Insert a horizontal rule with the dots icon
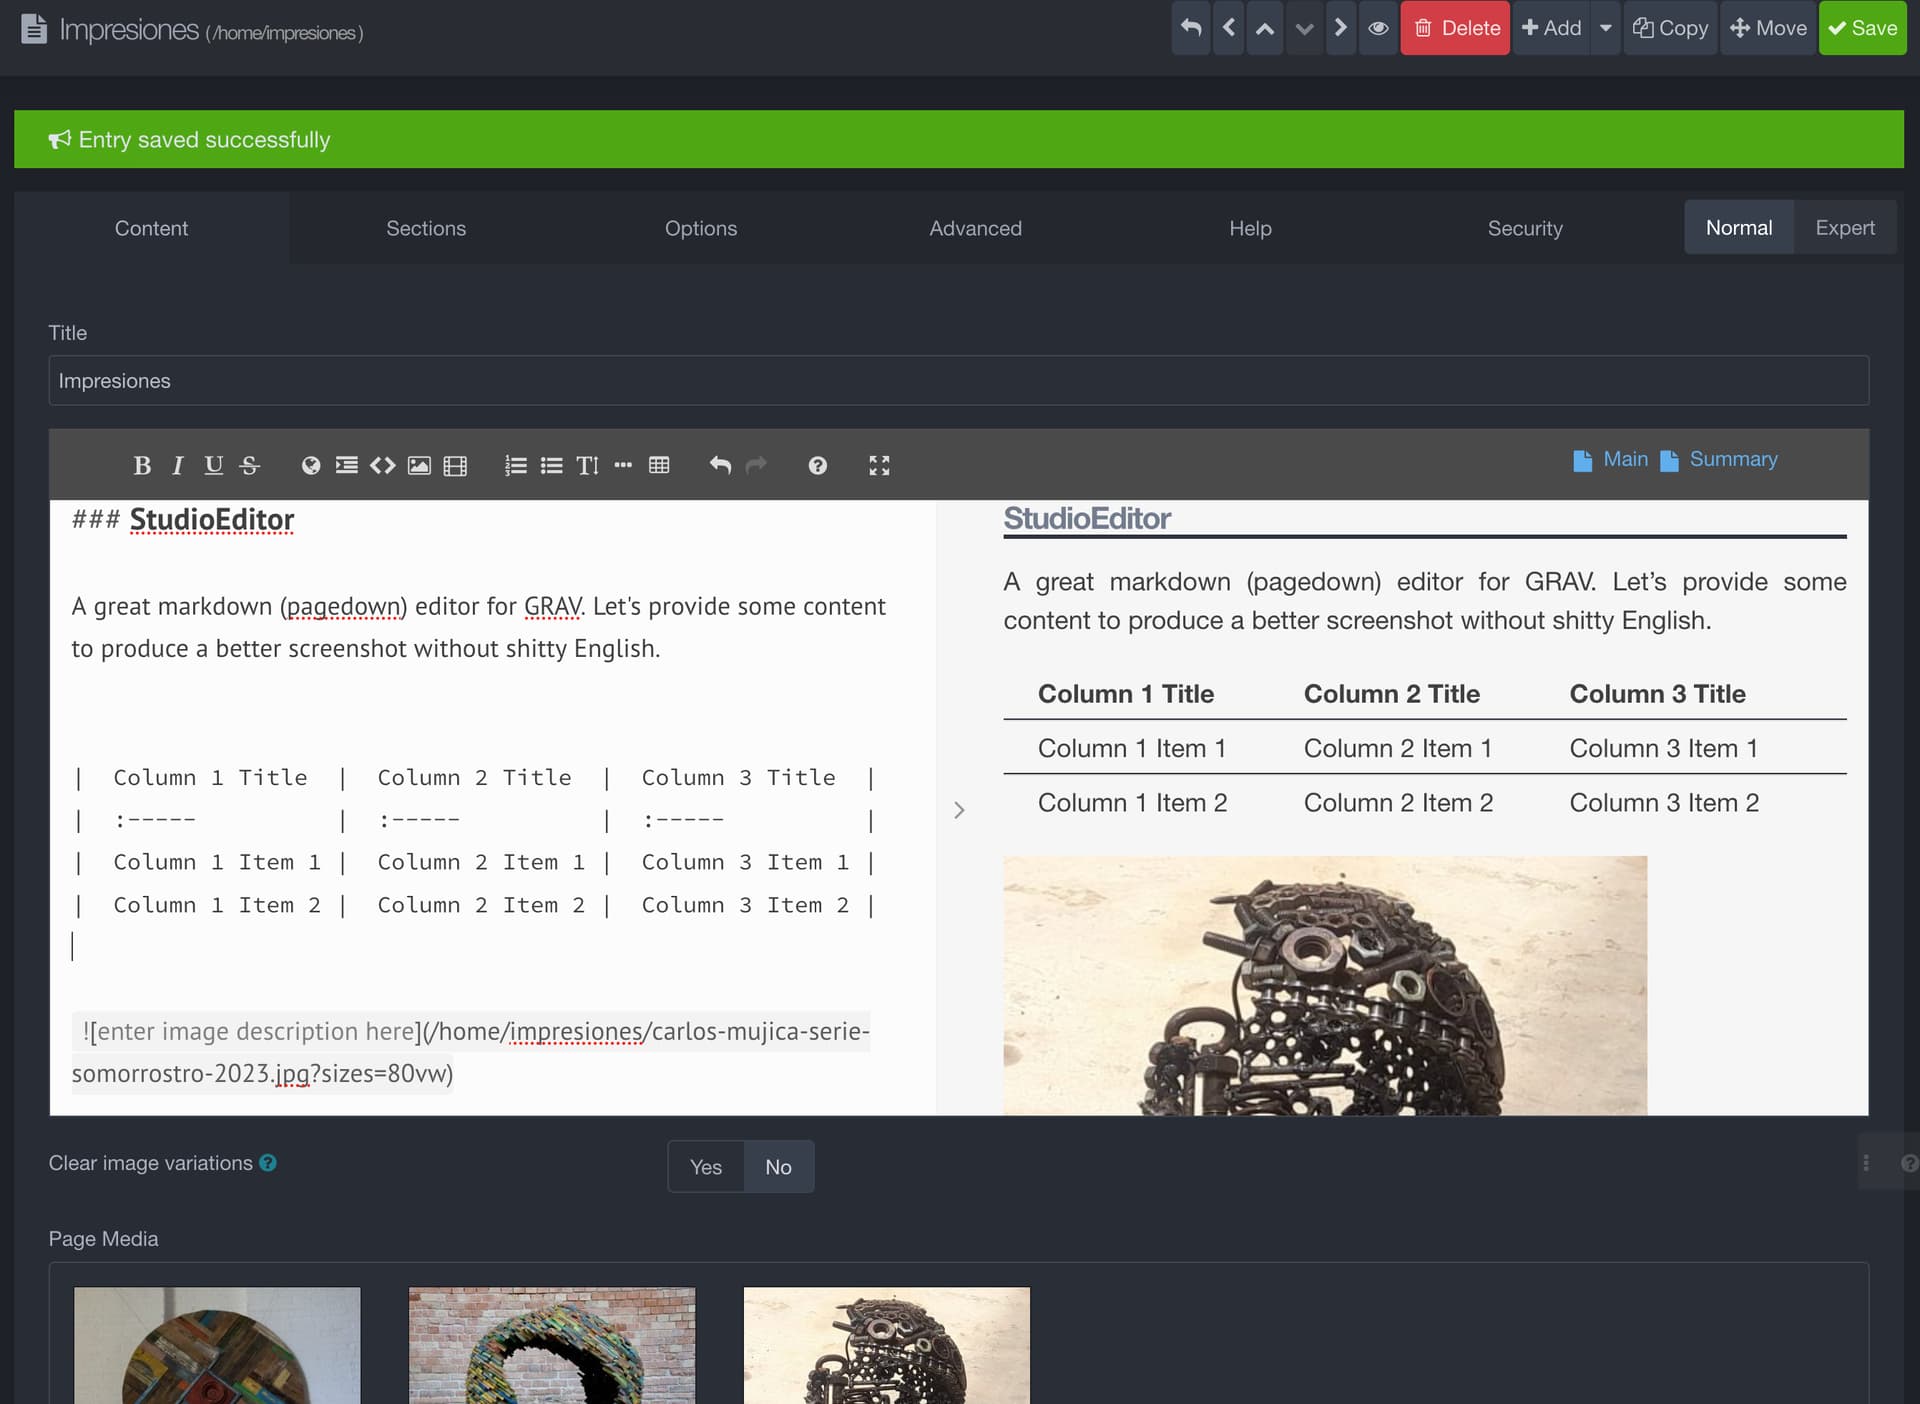Screen dimensions: 1920x1404 point(623,465)
